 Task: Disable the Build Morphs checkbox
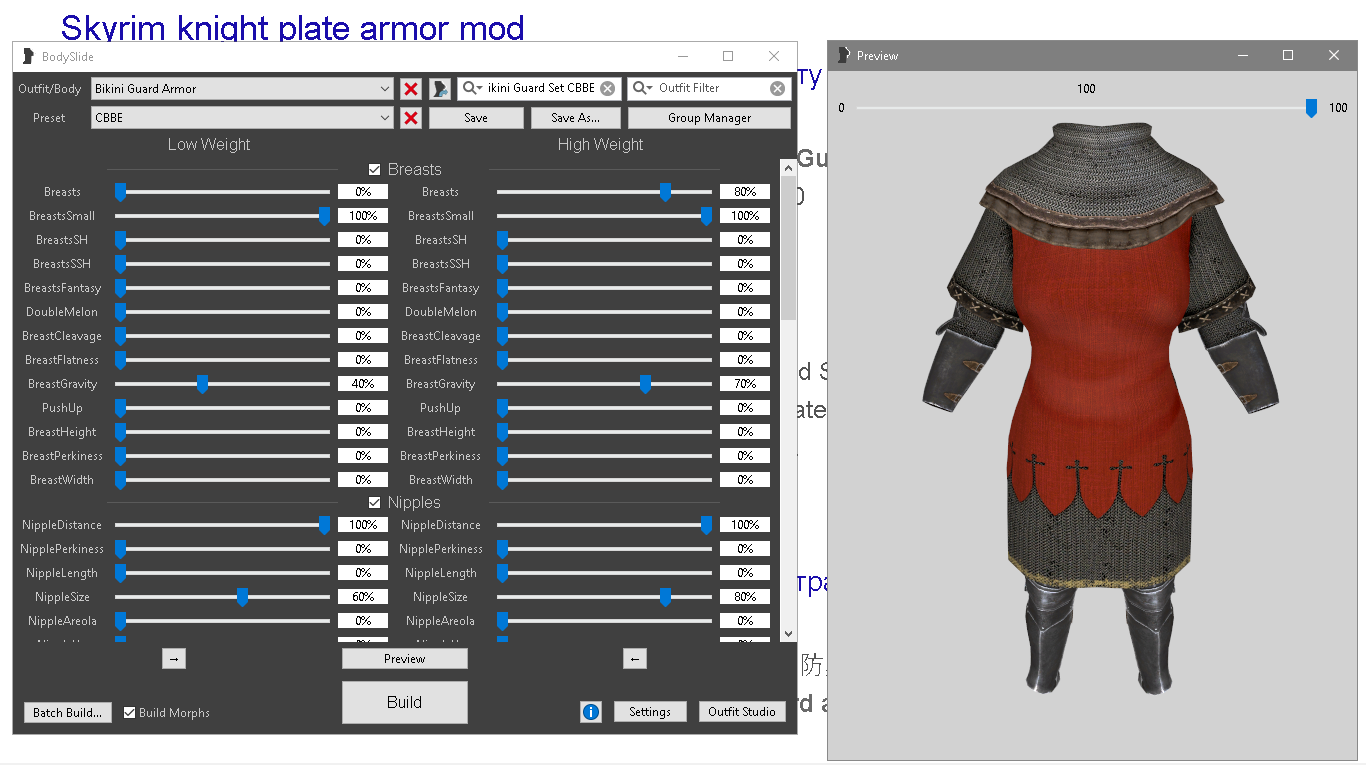click(130, 713)
